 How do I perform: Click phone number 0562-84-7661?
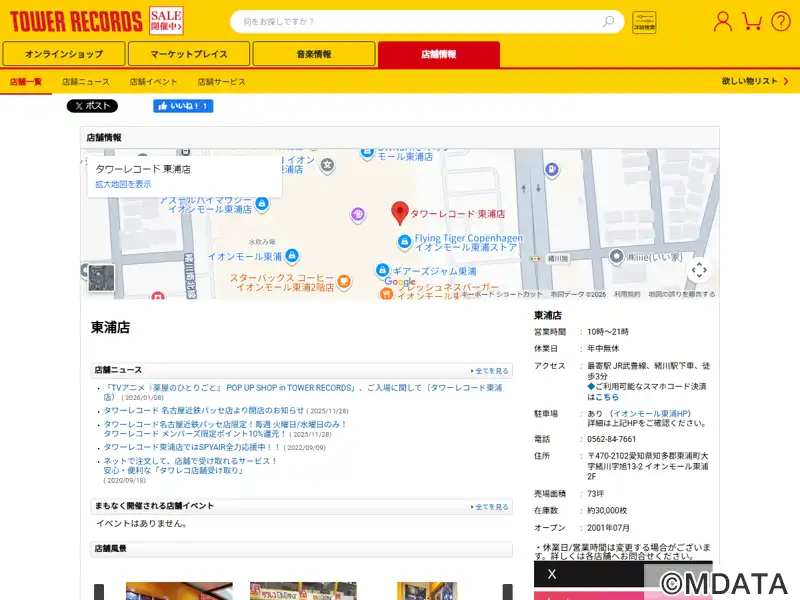(611, 439)
